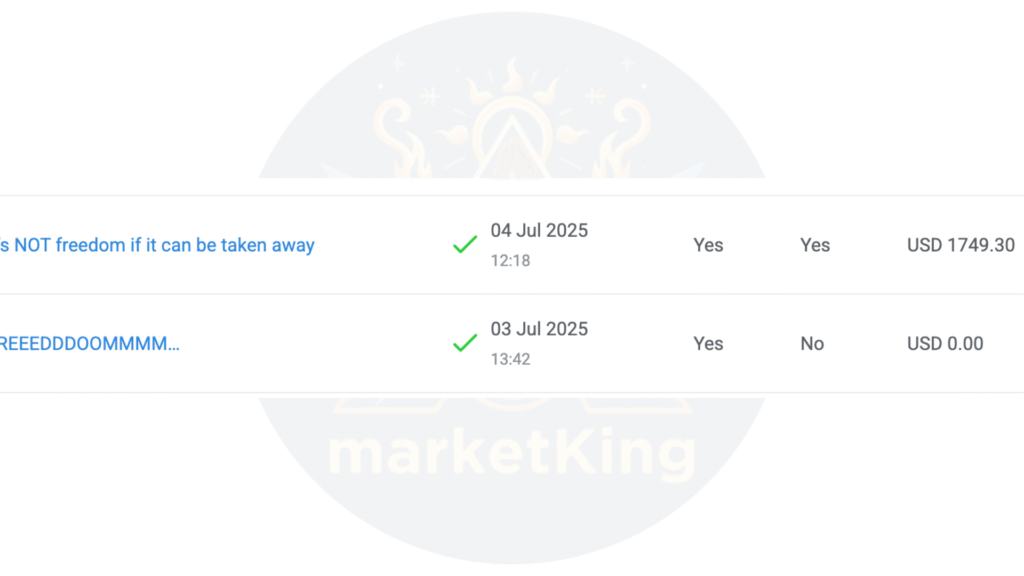Click the sun flame crest above the pyramid
Viewport: 1024px width, 576px height.
pos(512,82)
